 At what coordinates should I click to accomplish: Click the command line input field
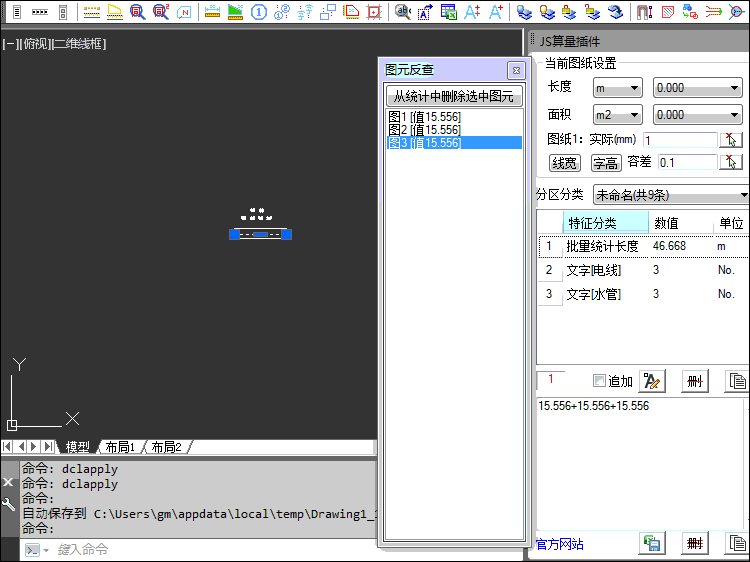click(x=200, y=549)
